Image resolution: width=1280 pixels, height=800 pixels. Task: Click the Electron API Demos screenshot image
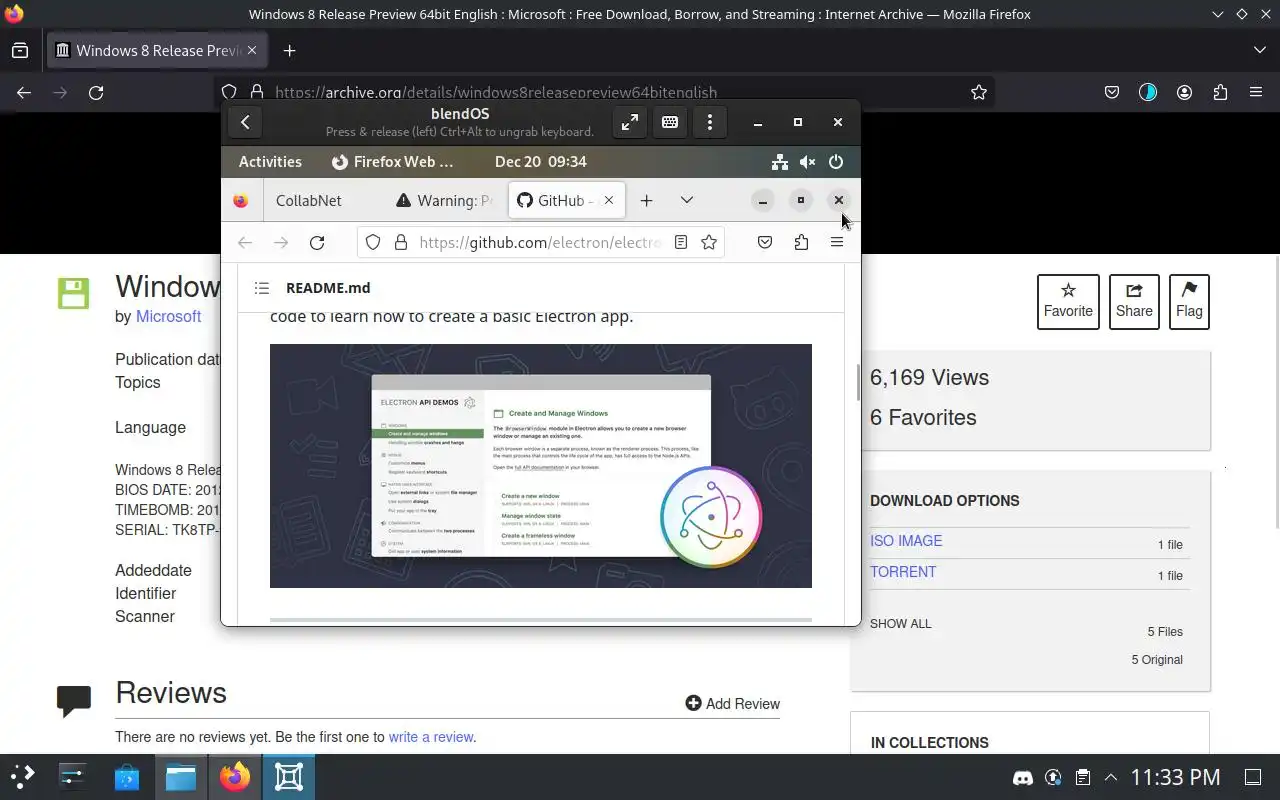[541, 466]
